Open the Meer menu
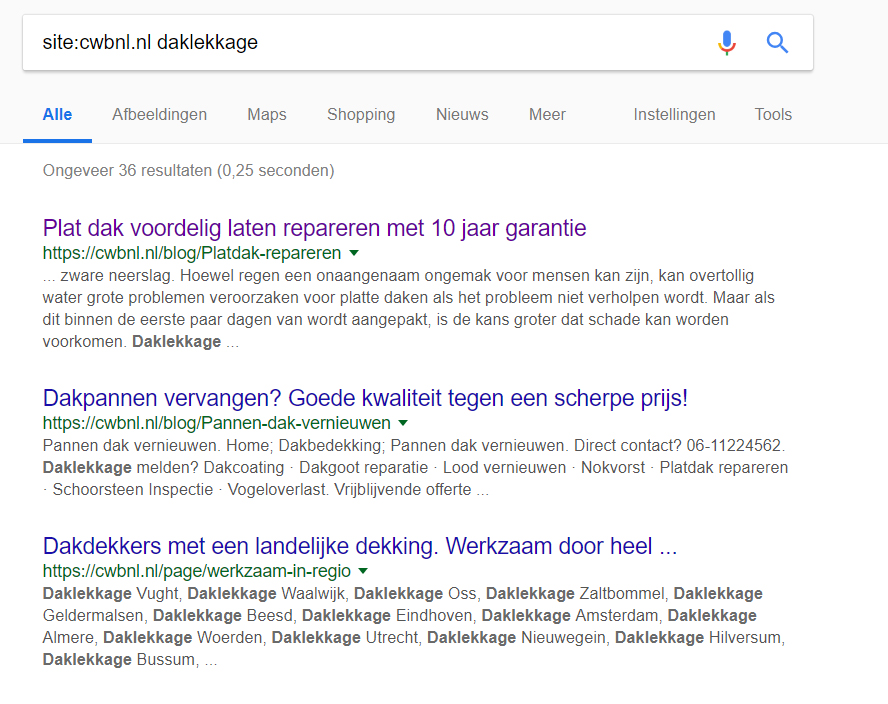The height and width of the screenshot is (704, 888). [547, 114]
